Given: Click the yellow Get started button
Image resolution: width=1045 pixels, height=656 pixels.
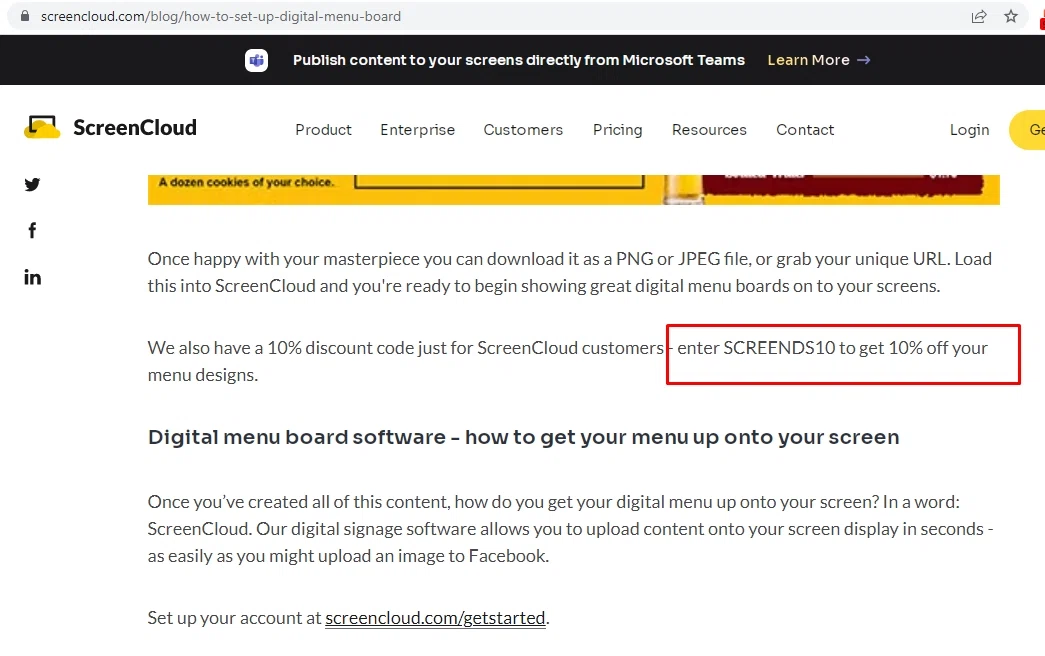Looking at the screenshot, I should [1028, 130].
